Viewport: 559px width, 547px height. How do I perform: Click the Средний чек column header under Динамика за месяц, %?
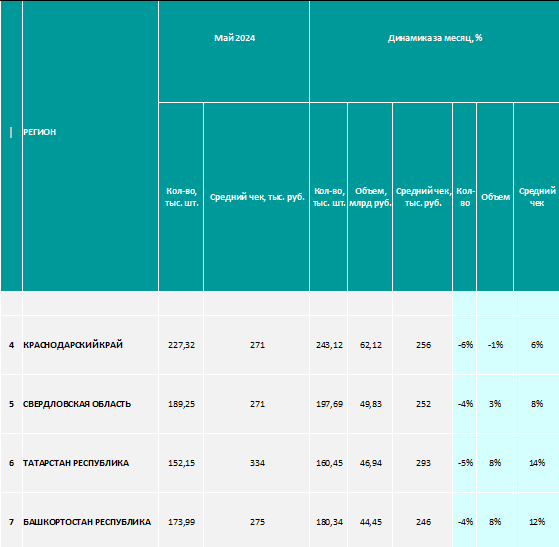[x=537, y=197]
